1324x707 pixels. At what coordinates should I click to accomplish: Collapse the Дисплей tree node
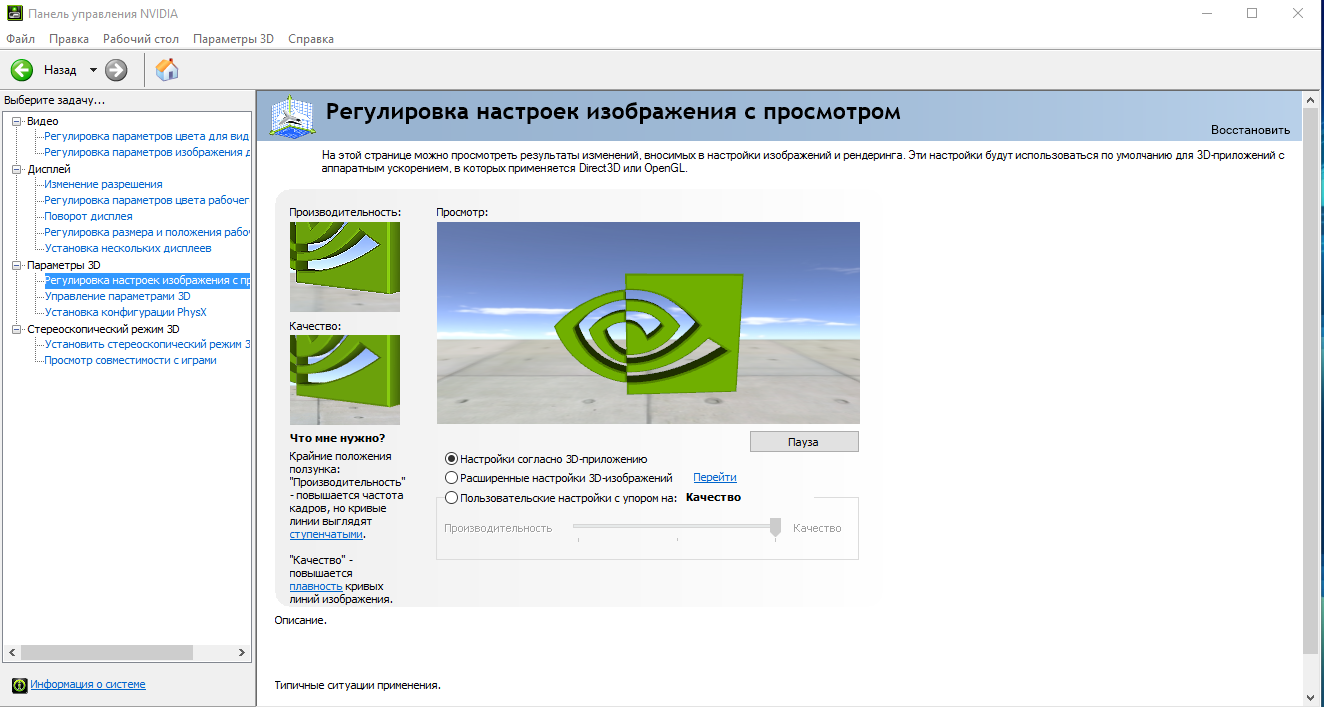[x=16, y=169]
